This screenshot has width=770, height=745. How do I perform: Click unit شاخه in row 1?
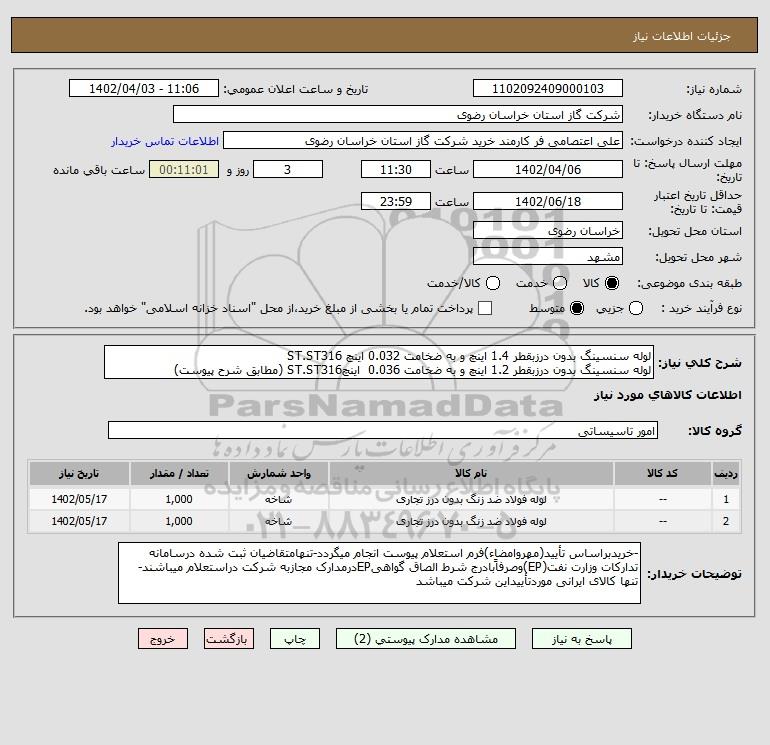[278, 499]
